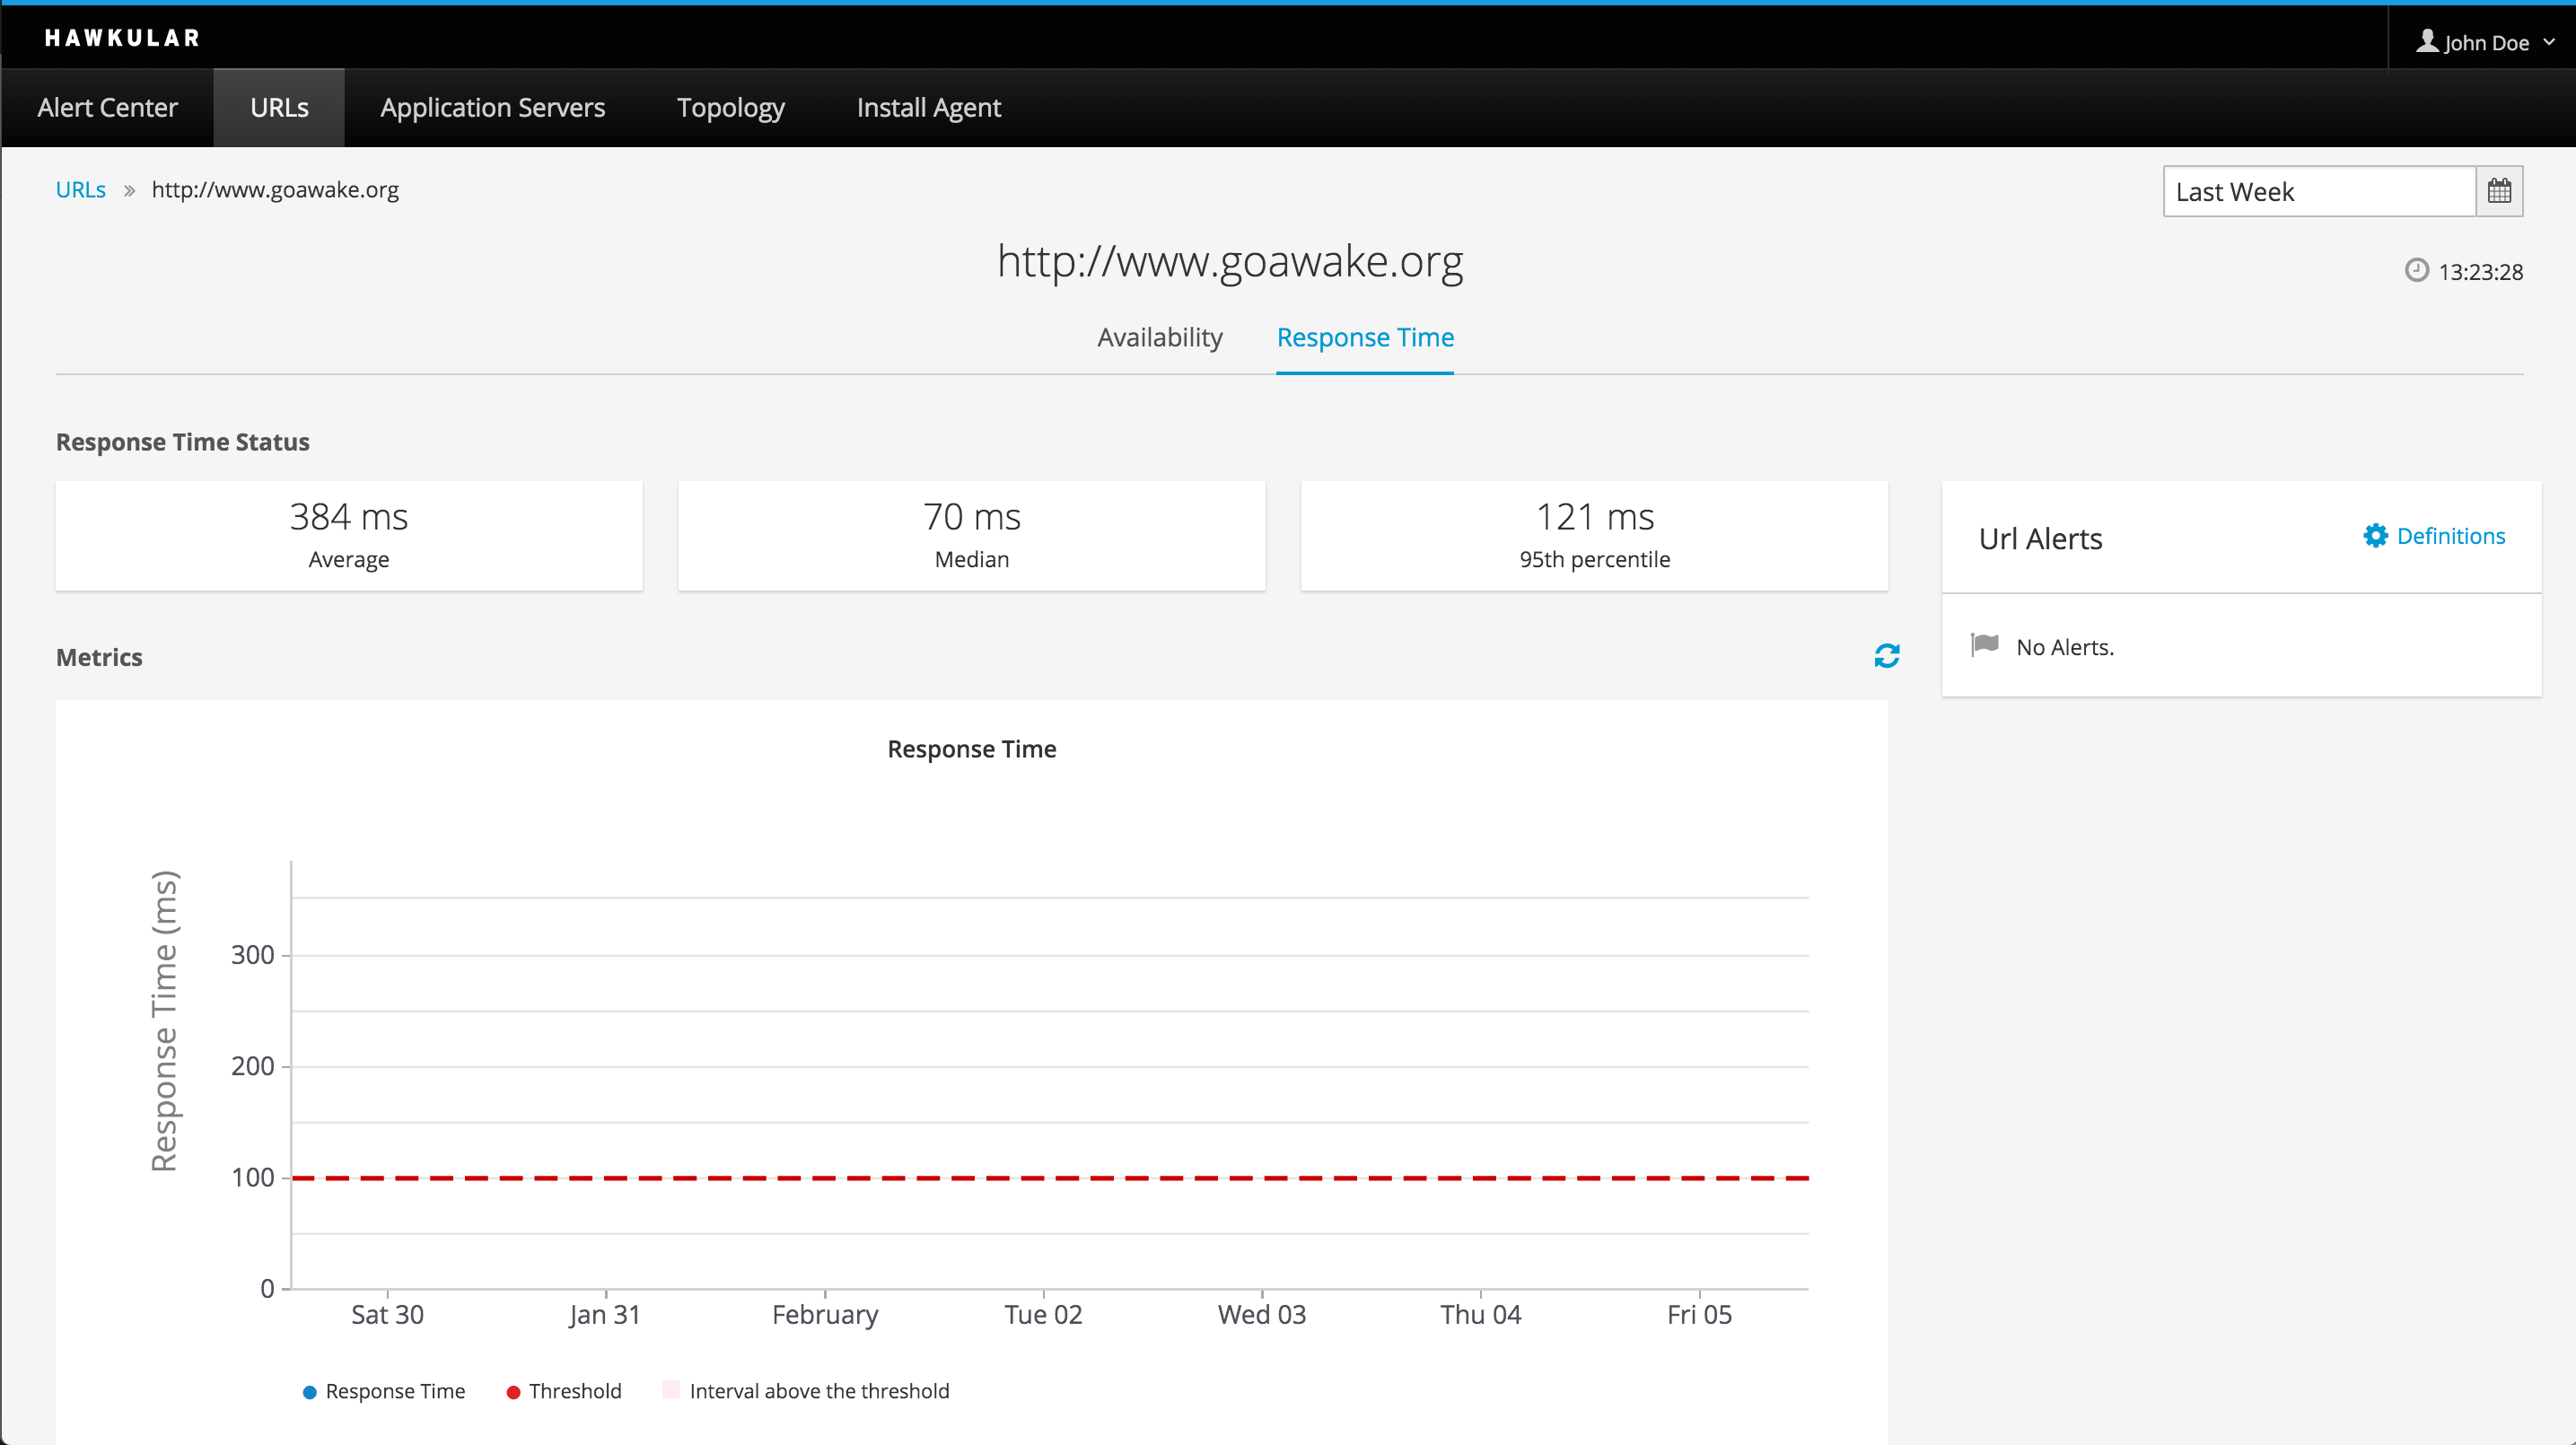Click the URLs breadcrumb link

coord(80,189)
